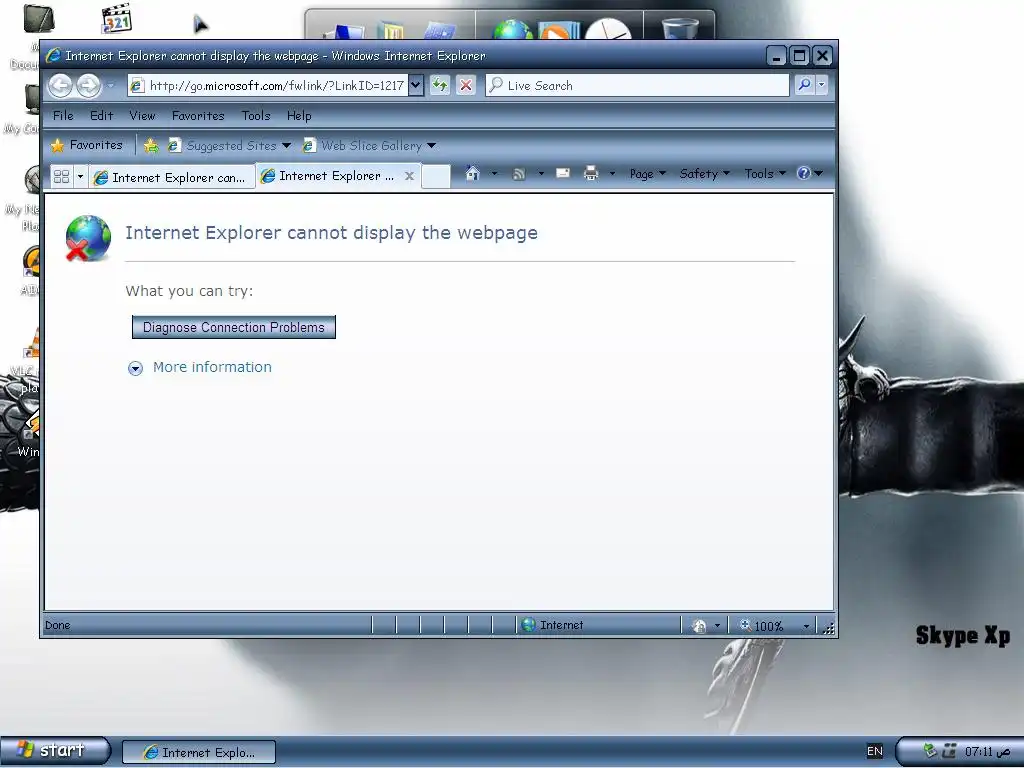
Task: Open Protected Mode status icon in status bar
Action: [x=699, y=626]
